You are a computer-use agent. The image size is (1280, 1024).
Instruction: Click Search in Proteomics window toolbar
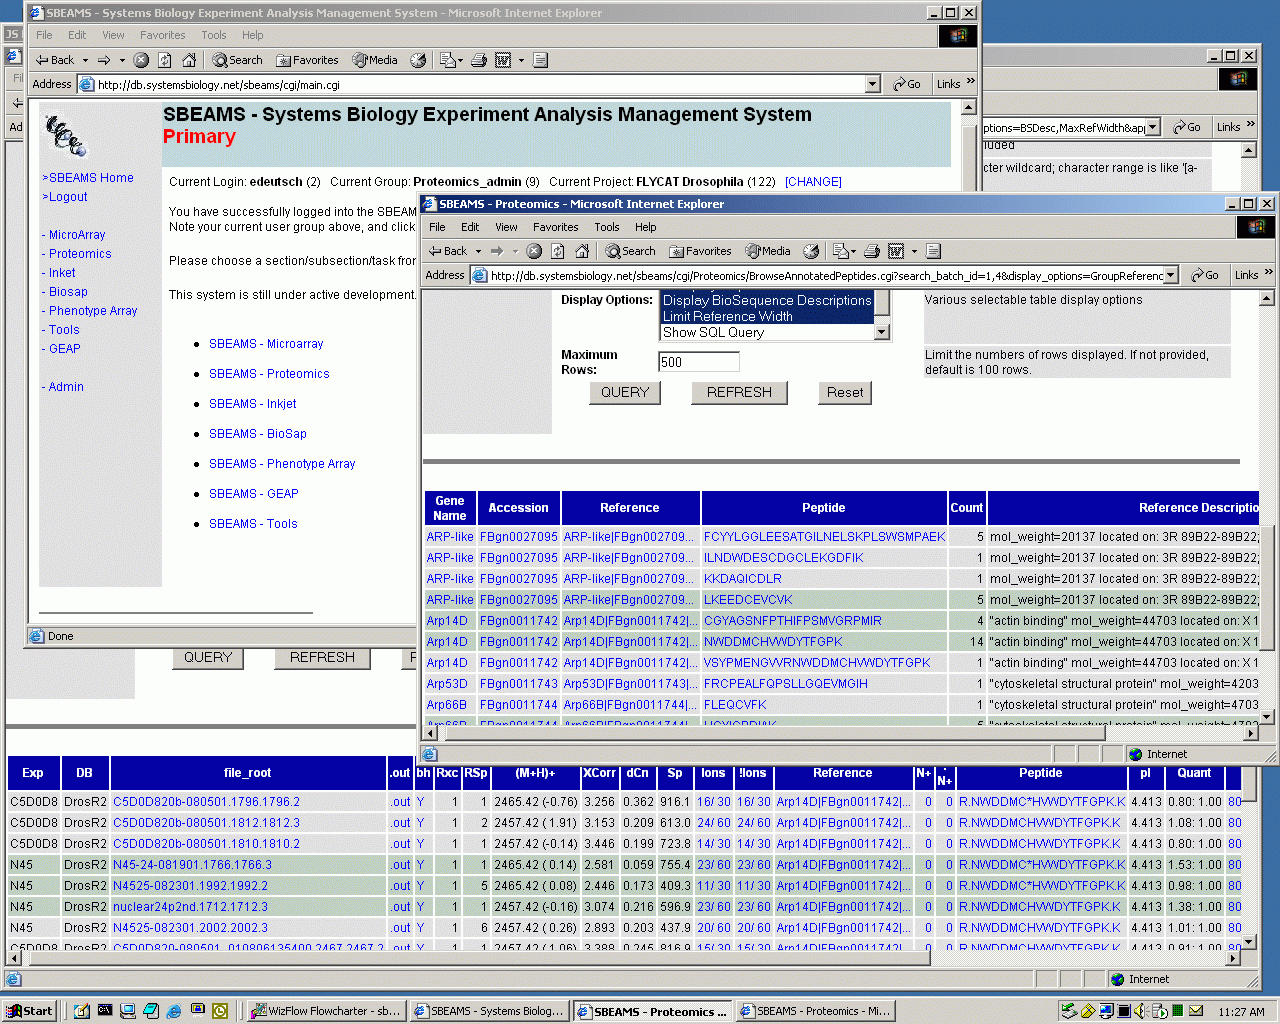630,251
